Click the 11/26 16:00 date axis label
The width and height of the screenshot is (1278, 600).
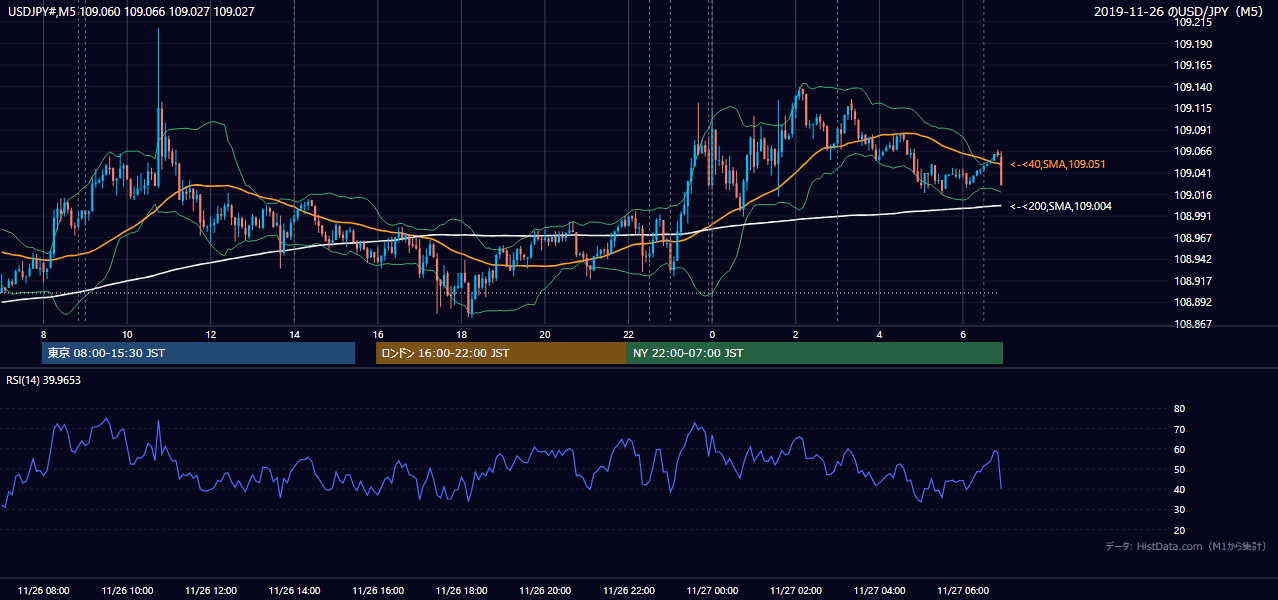pyautogui.click(x=378, y=591)
